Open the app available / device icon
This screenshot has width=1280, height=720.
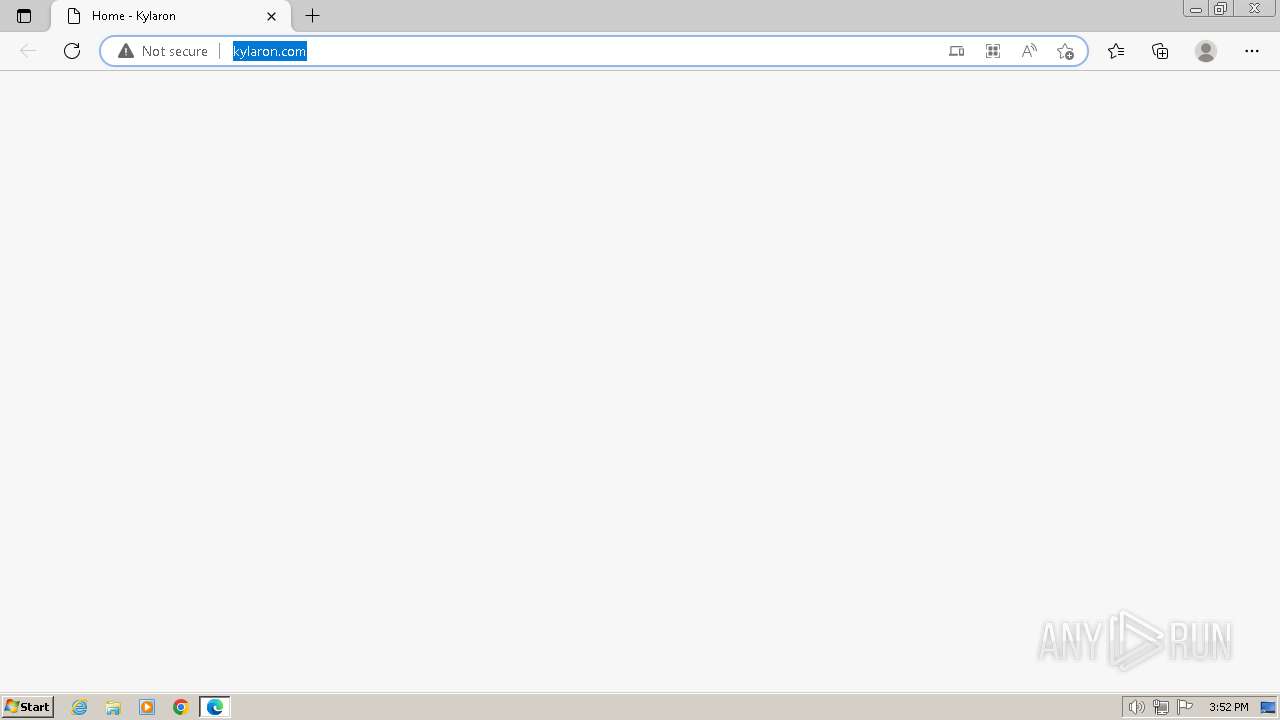tap(957, 51)
